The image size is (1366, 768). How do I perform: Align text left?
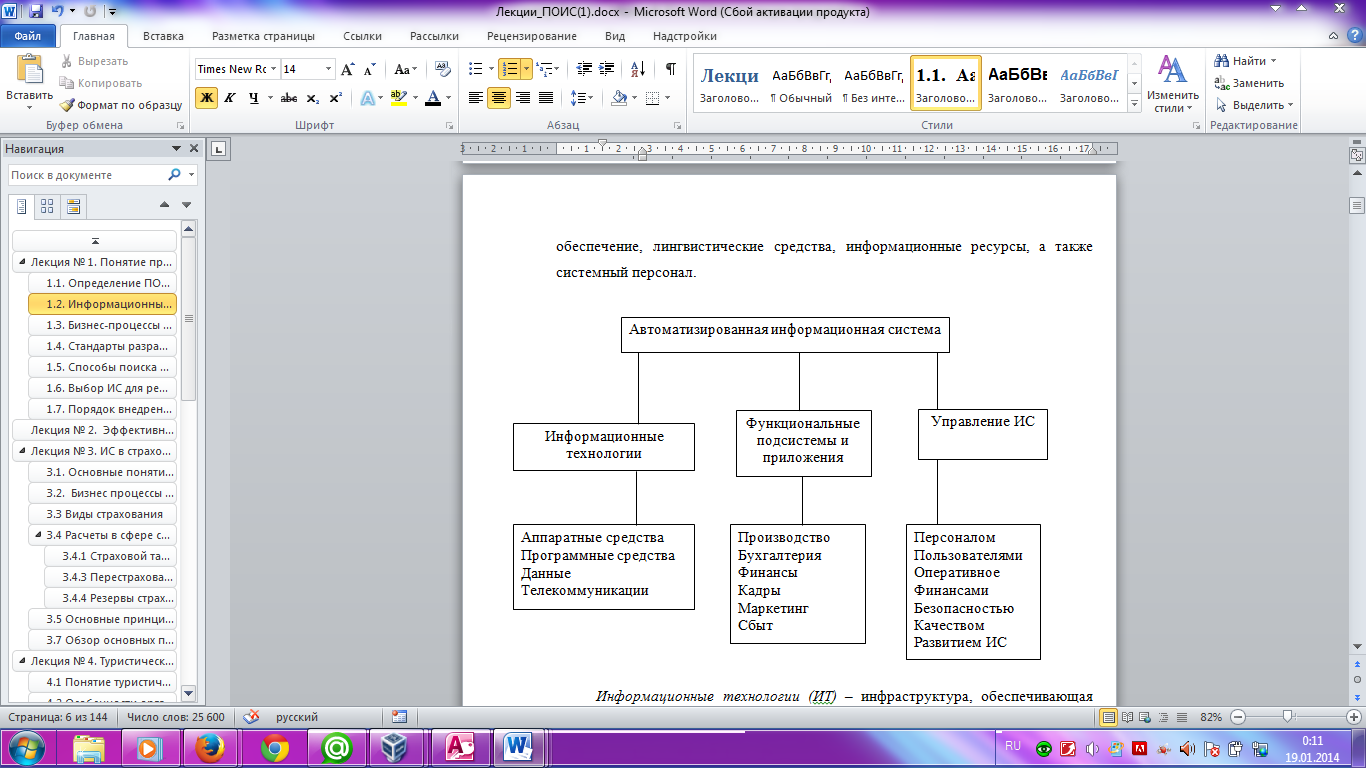476,98
